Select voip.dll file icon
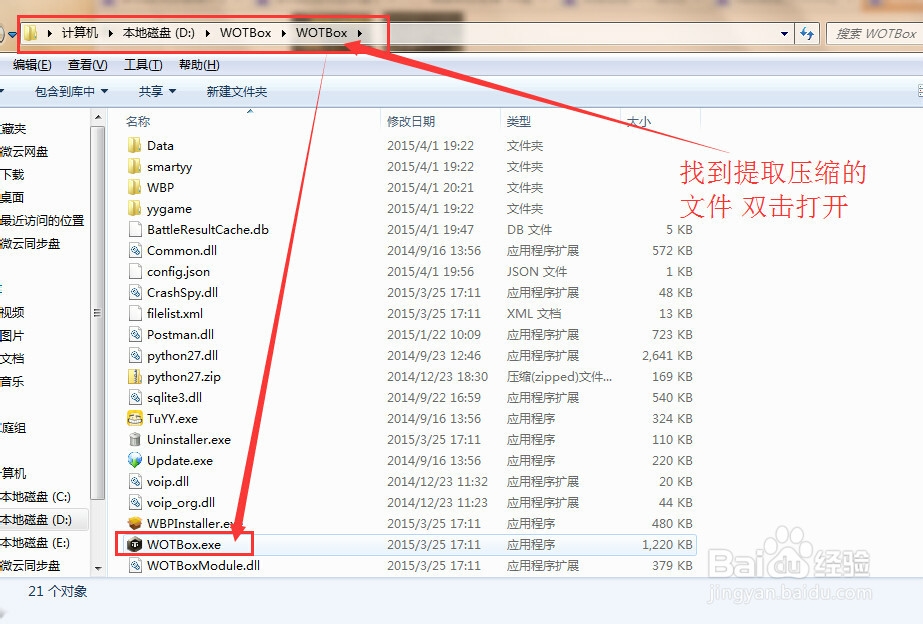 tap(135, 482)
